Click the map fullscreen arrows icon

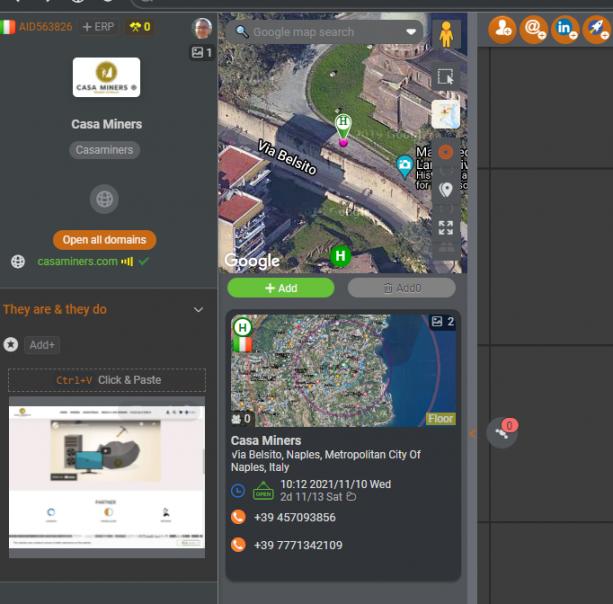click(x=446, y=227)
